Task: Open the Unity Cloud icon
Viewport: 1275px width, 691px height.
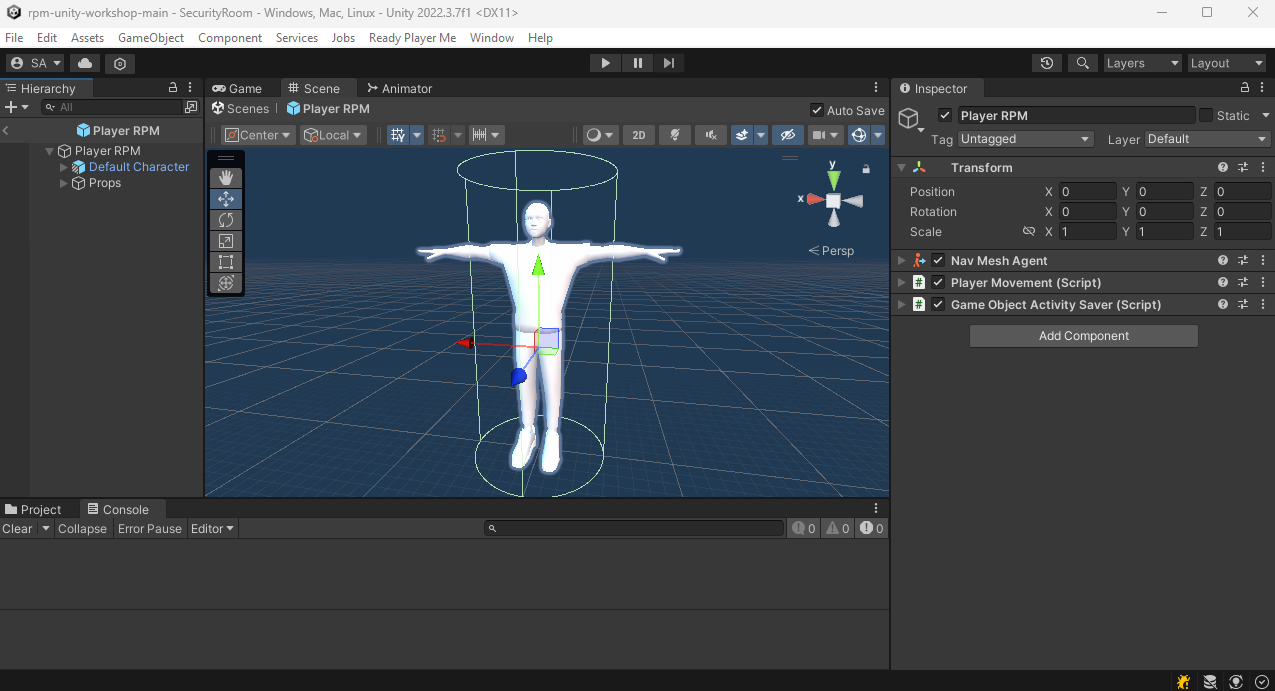Action: (85, 63)
